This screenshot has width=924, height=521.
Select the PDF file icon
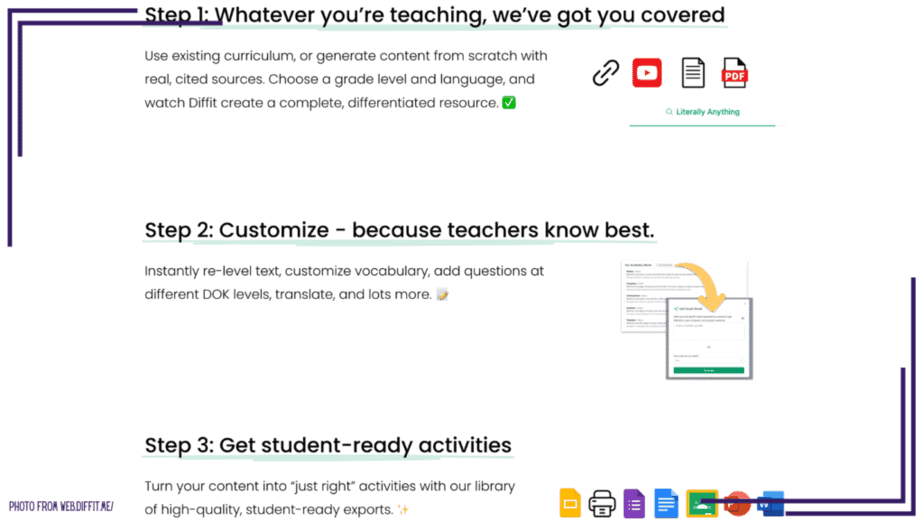click(734, 73)
